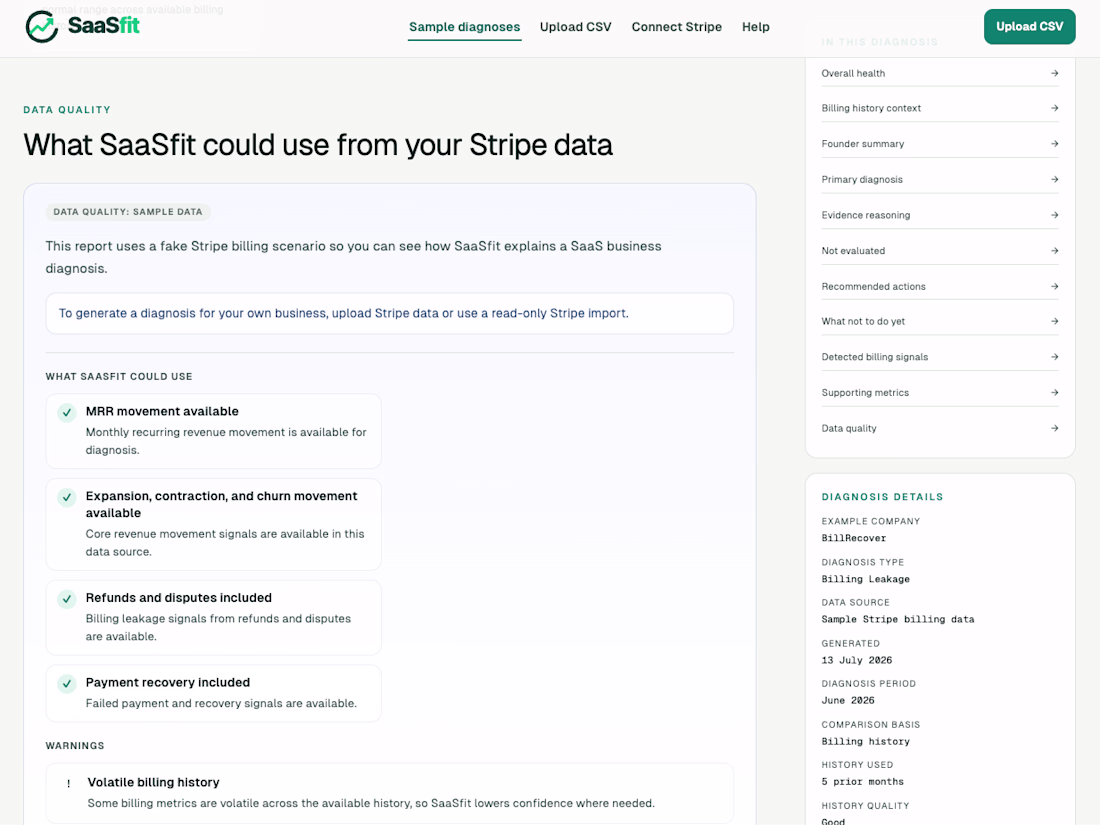
Task: Open the Sample diagnoses tab
Action: [x=464, y=27]
